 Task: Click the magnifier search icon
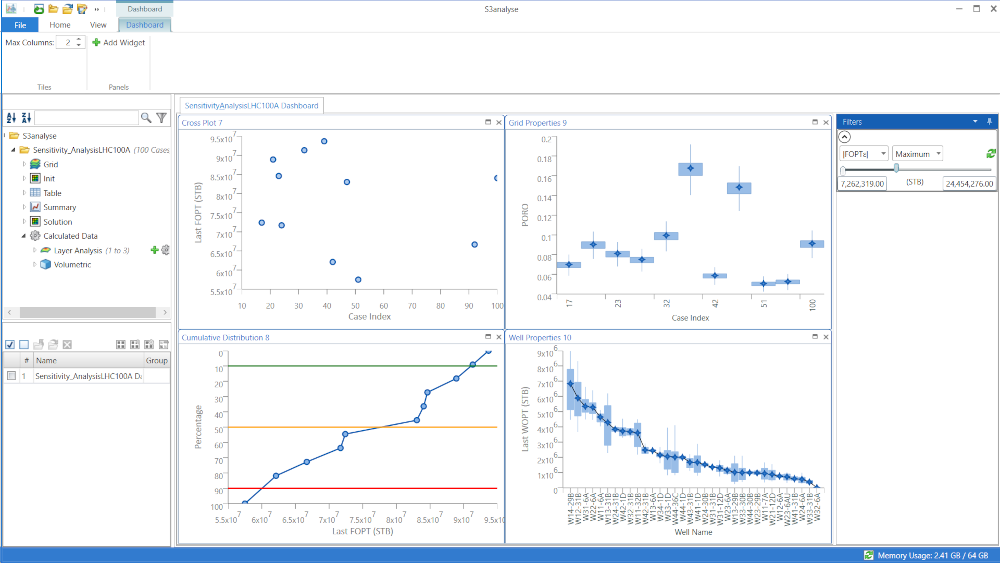click(x=146, y=118)
